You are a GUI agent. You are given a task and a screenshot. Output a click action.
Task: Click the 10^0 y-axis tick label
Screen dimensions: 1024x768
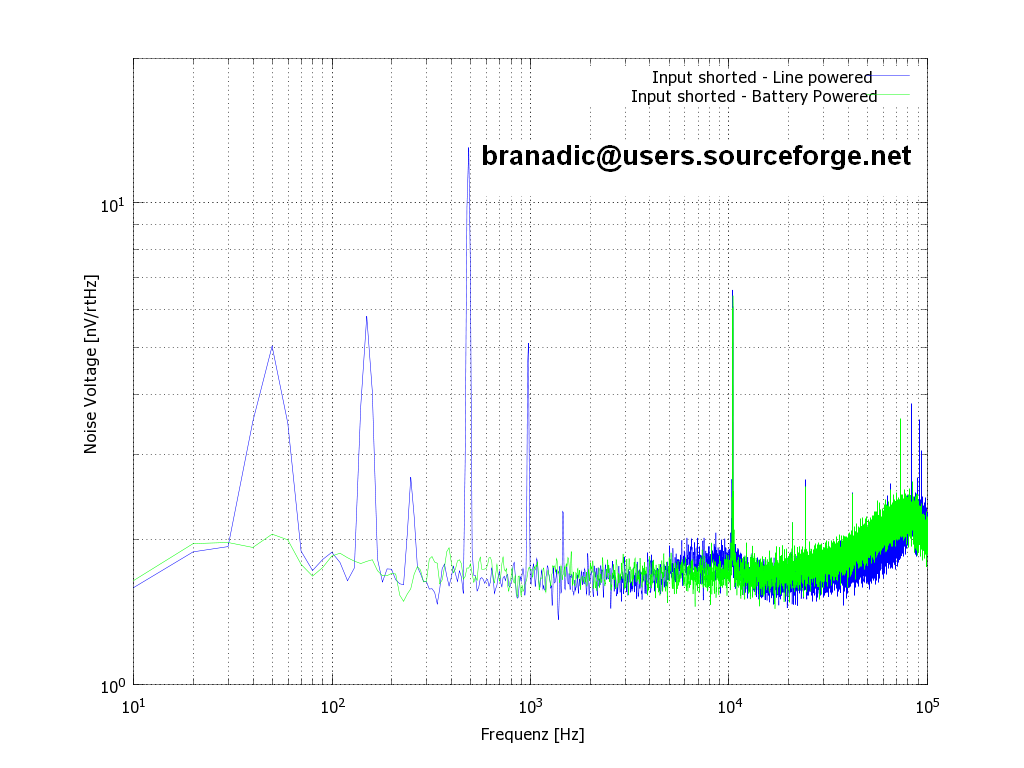pyautogui.click(x=112, y=686)
